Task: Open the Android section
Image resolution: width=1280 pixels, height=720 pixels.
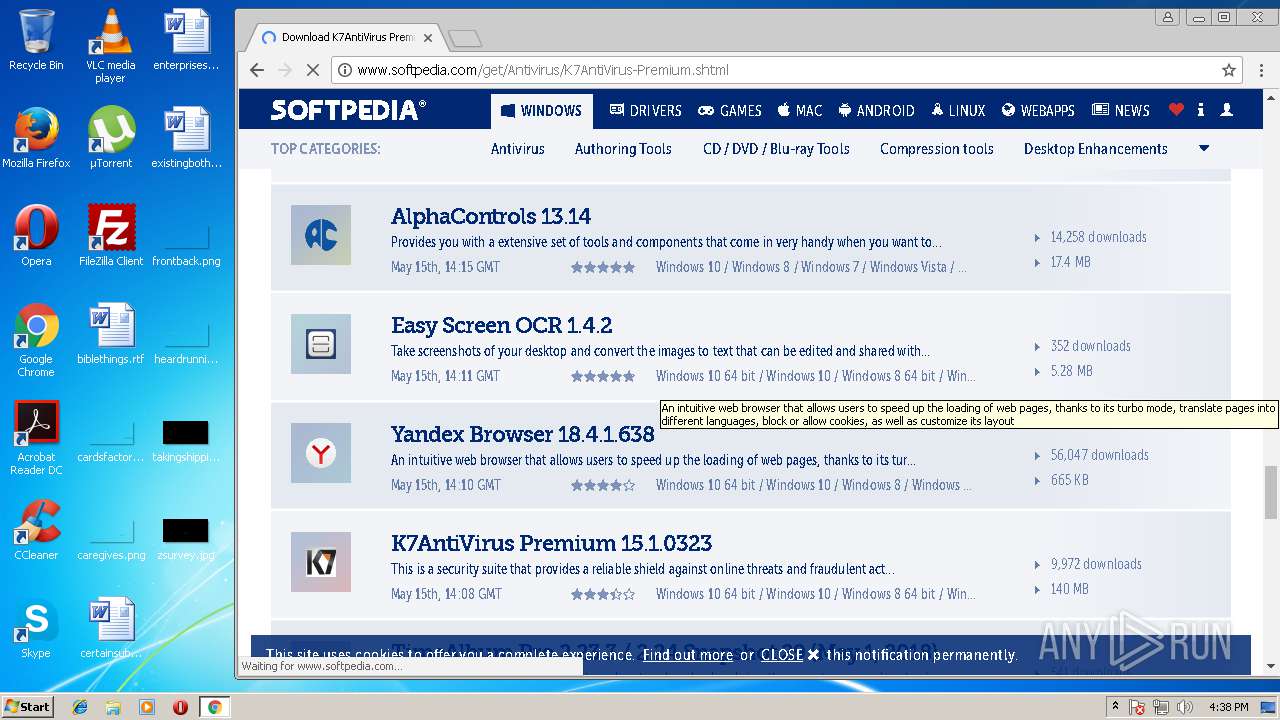Action: 877,111
